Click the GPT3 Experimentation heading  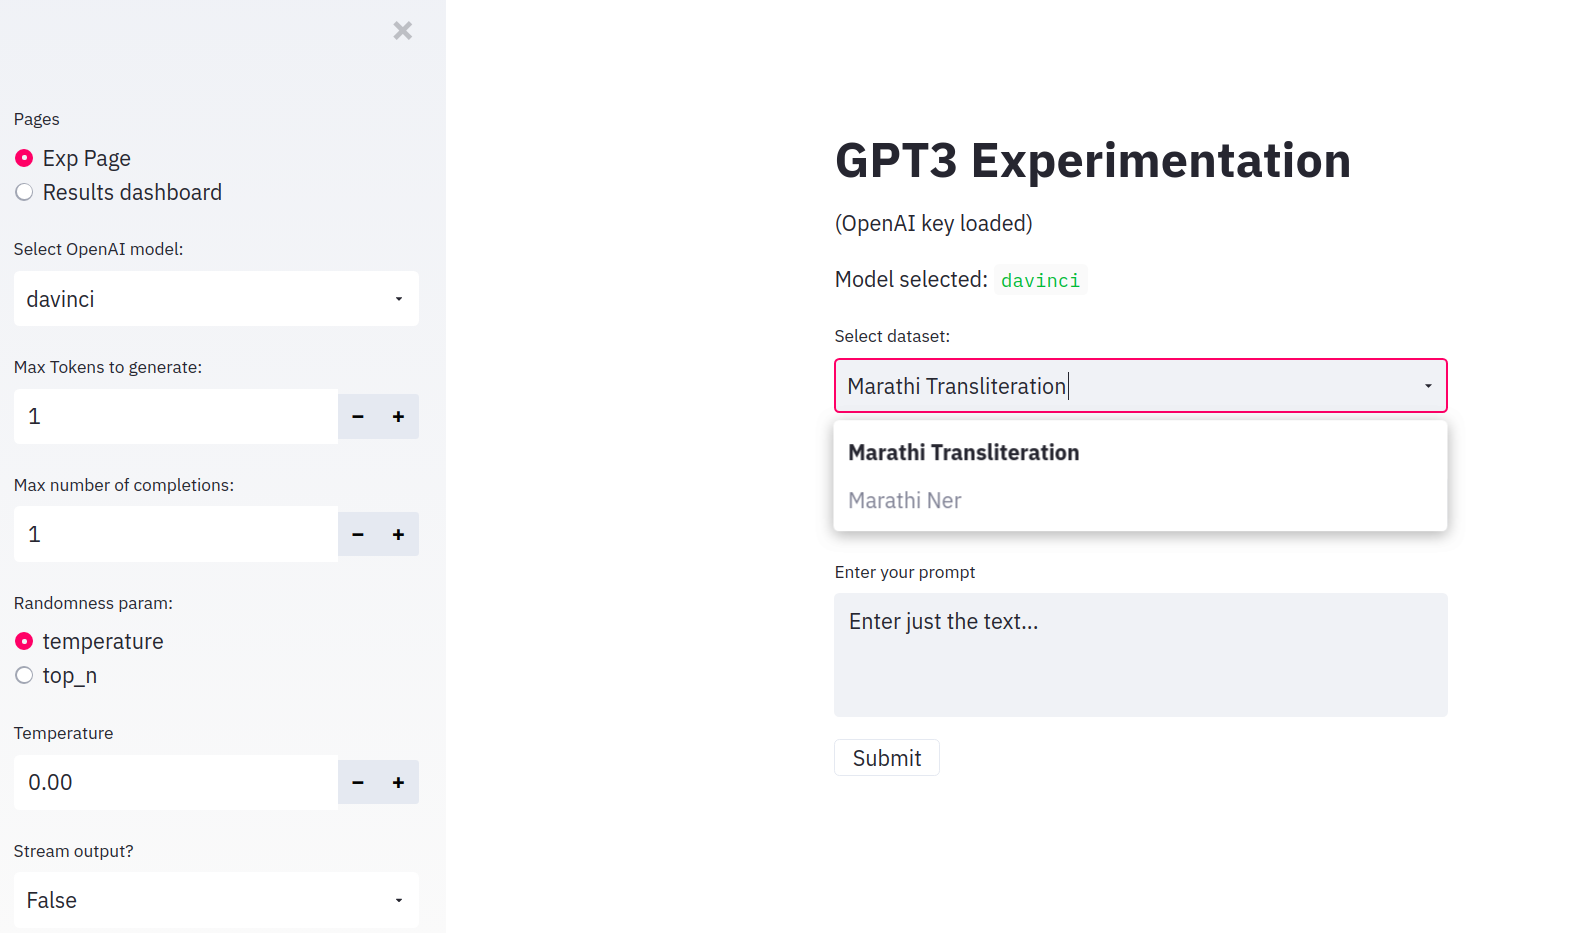[x=1093, y=160]
